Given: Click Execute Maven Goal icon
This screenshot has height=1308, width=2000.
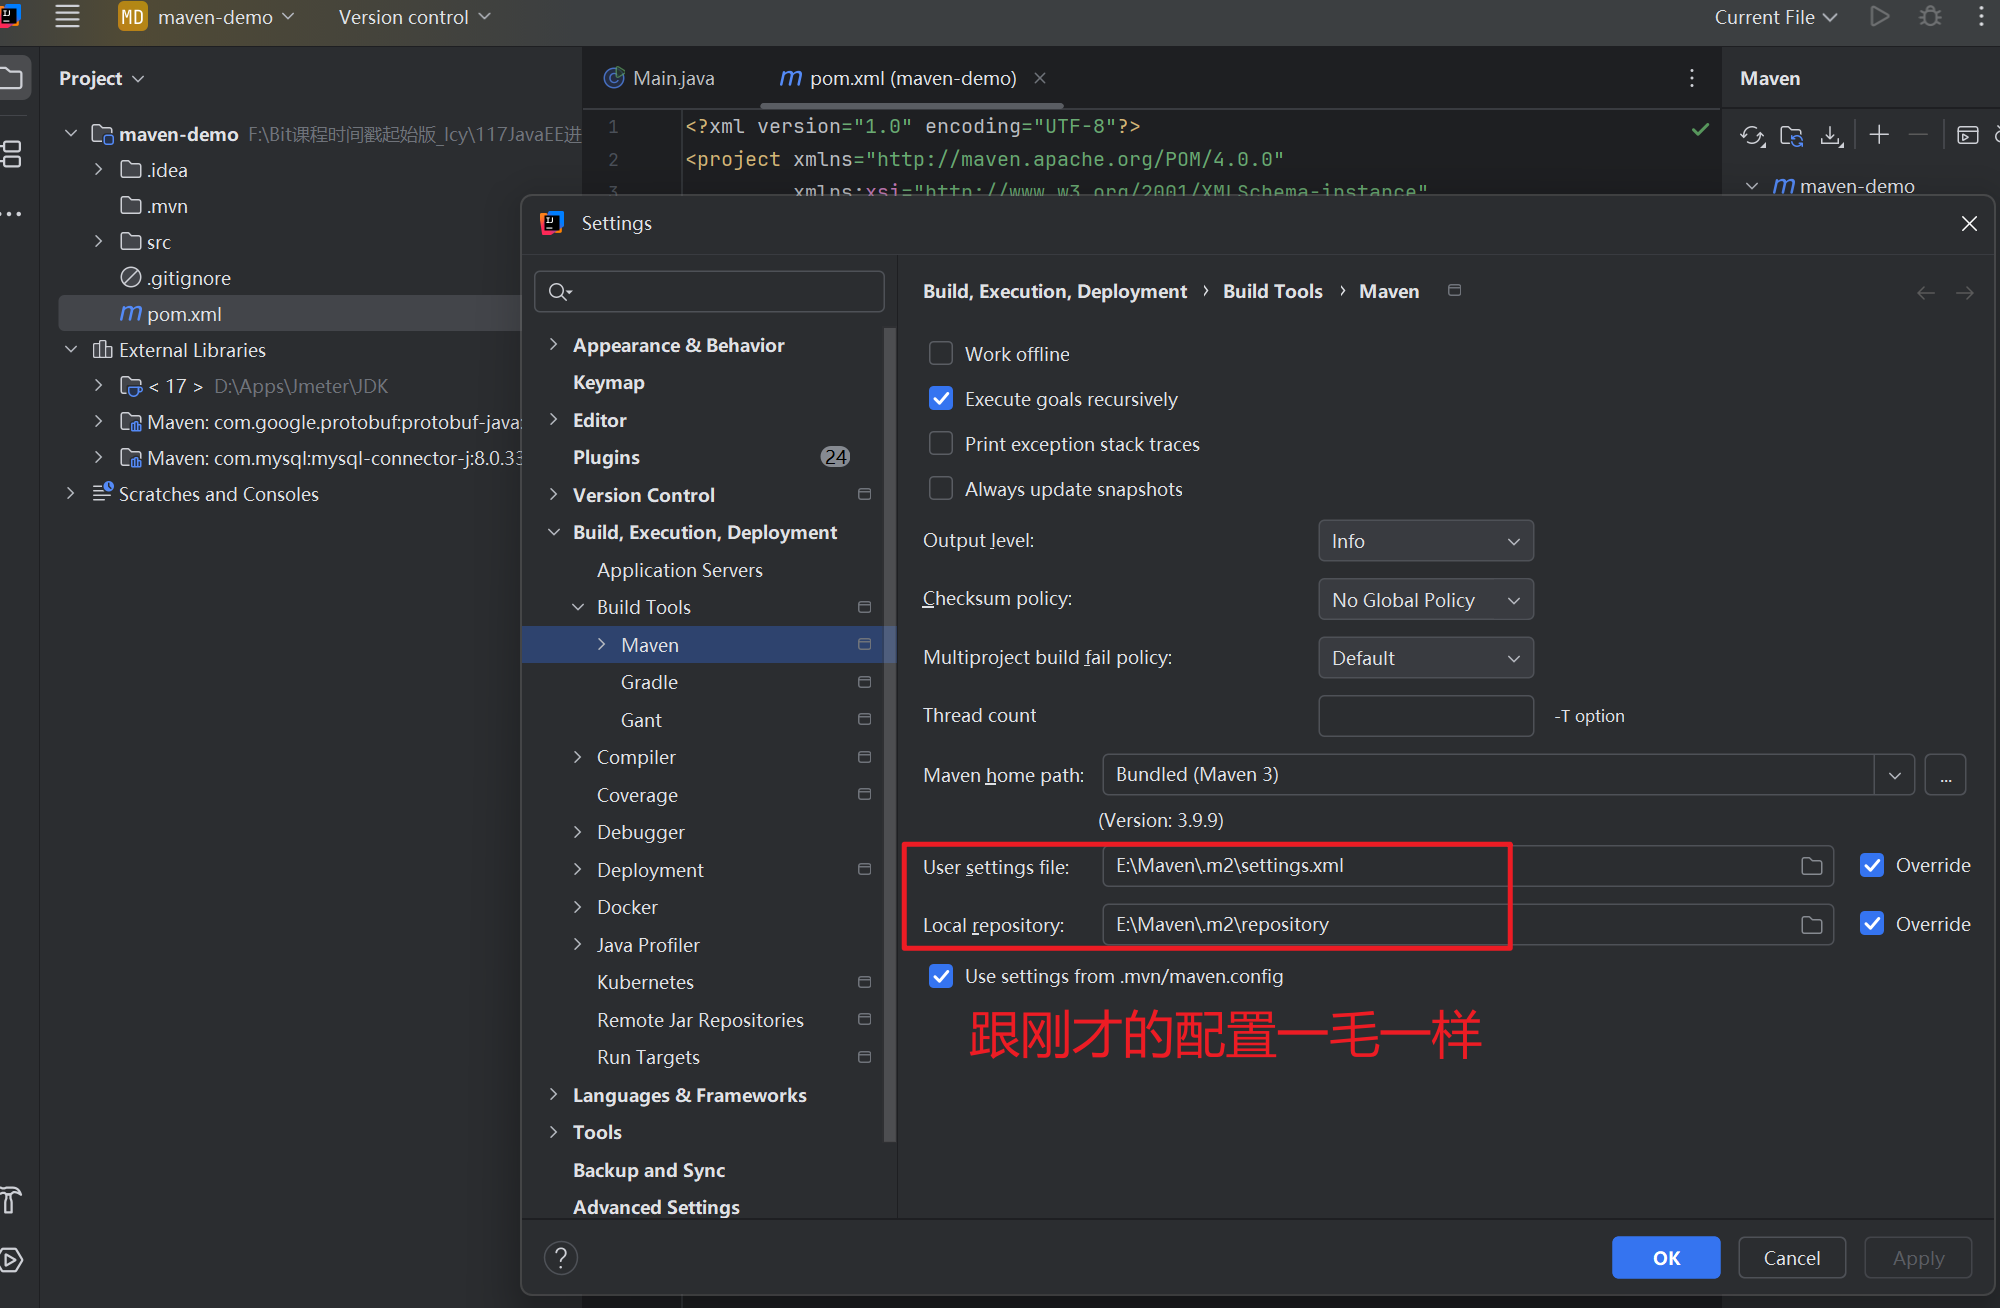Looking at the screenshot, I should pos(1968,135).
